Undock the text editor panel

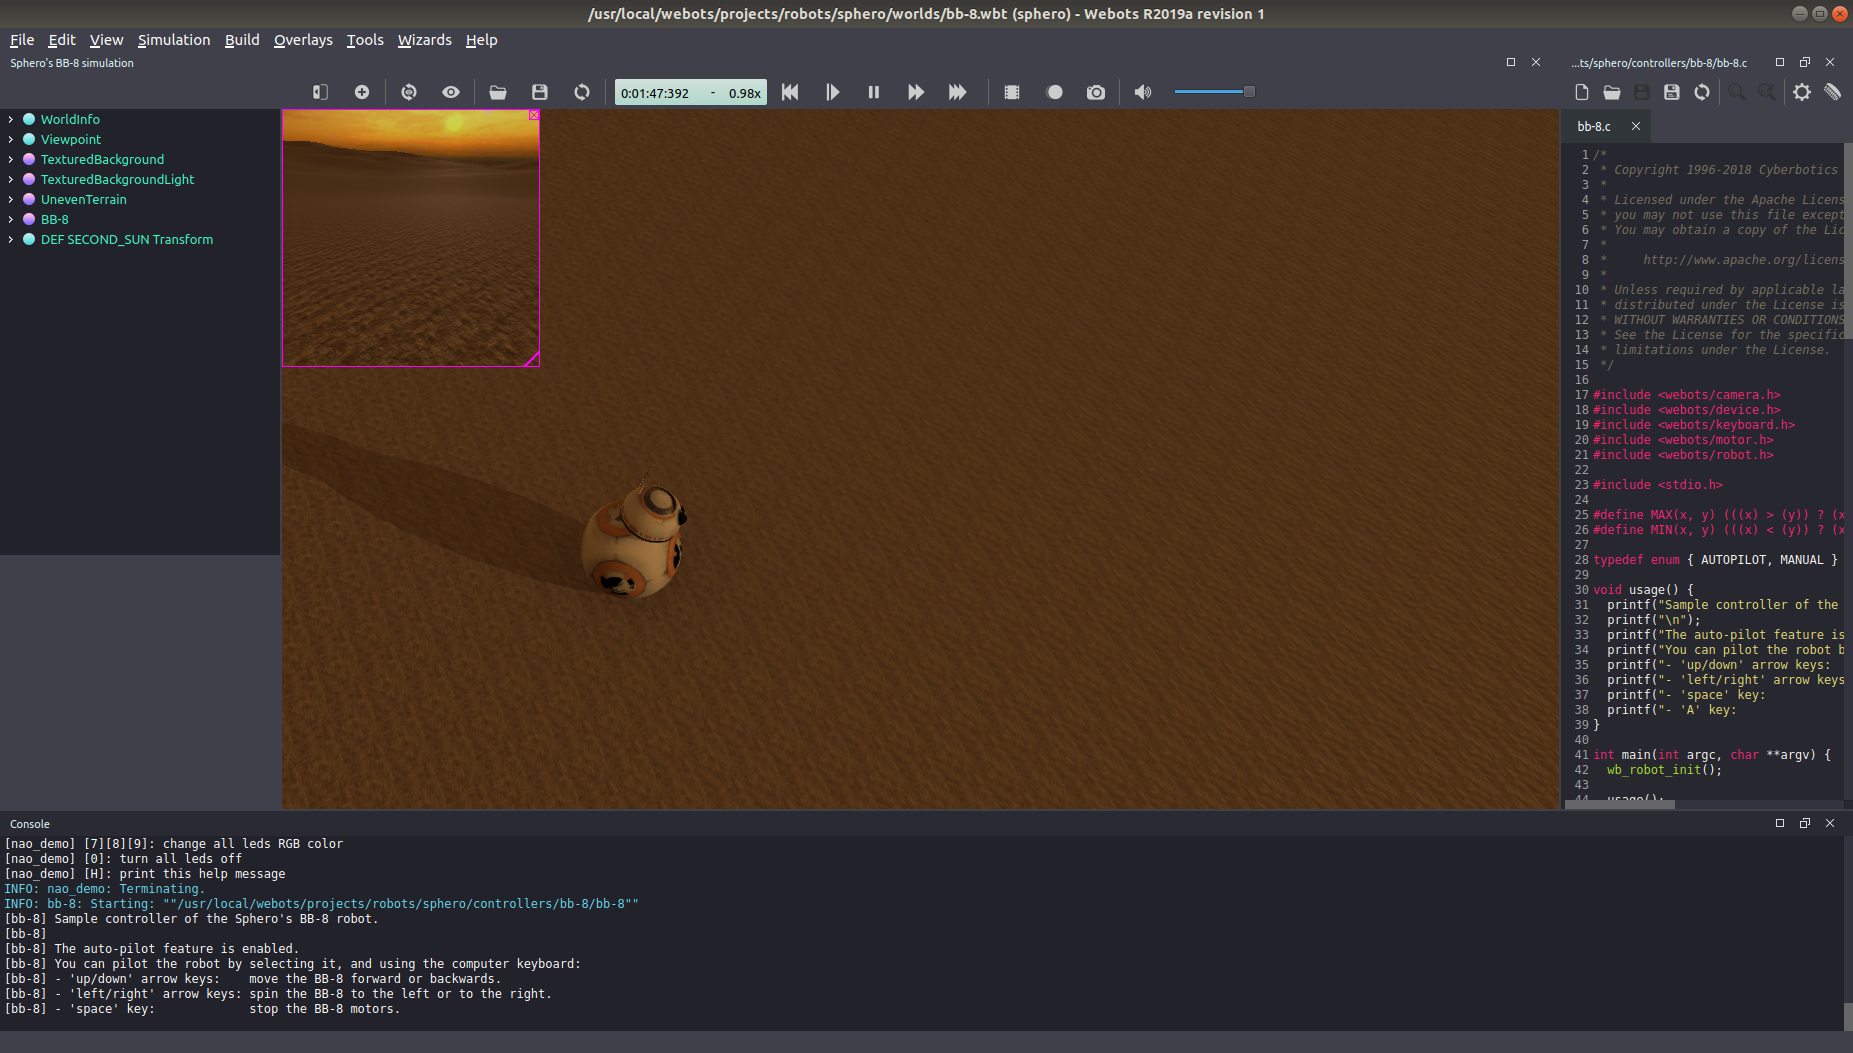pos(1805,62)
